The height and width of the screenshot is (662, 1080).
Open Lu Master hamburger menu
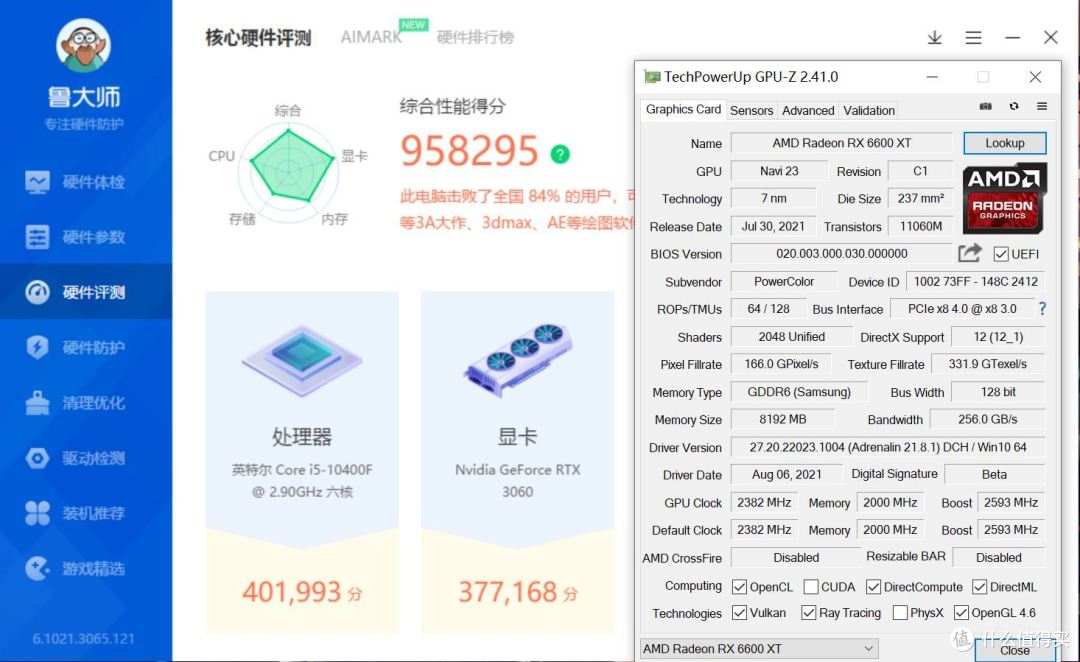coord(973,37)
